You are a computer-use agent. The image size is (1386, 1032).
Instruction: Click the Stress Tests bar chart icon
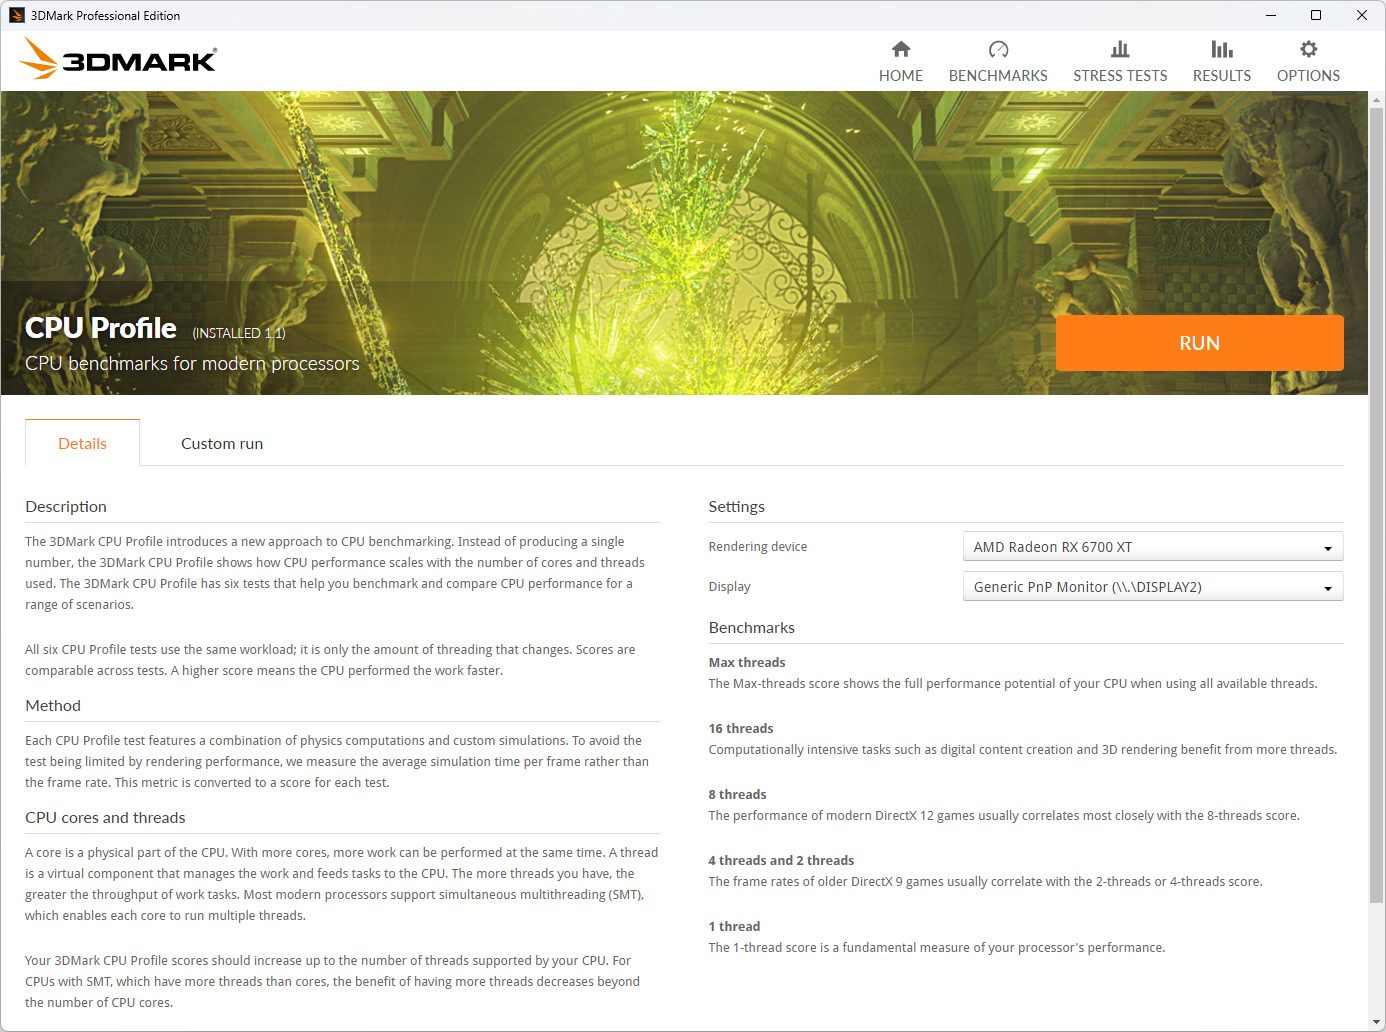1120,49
